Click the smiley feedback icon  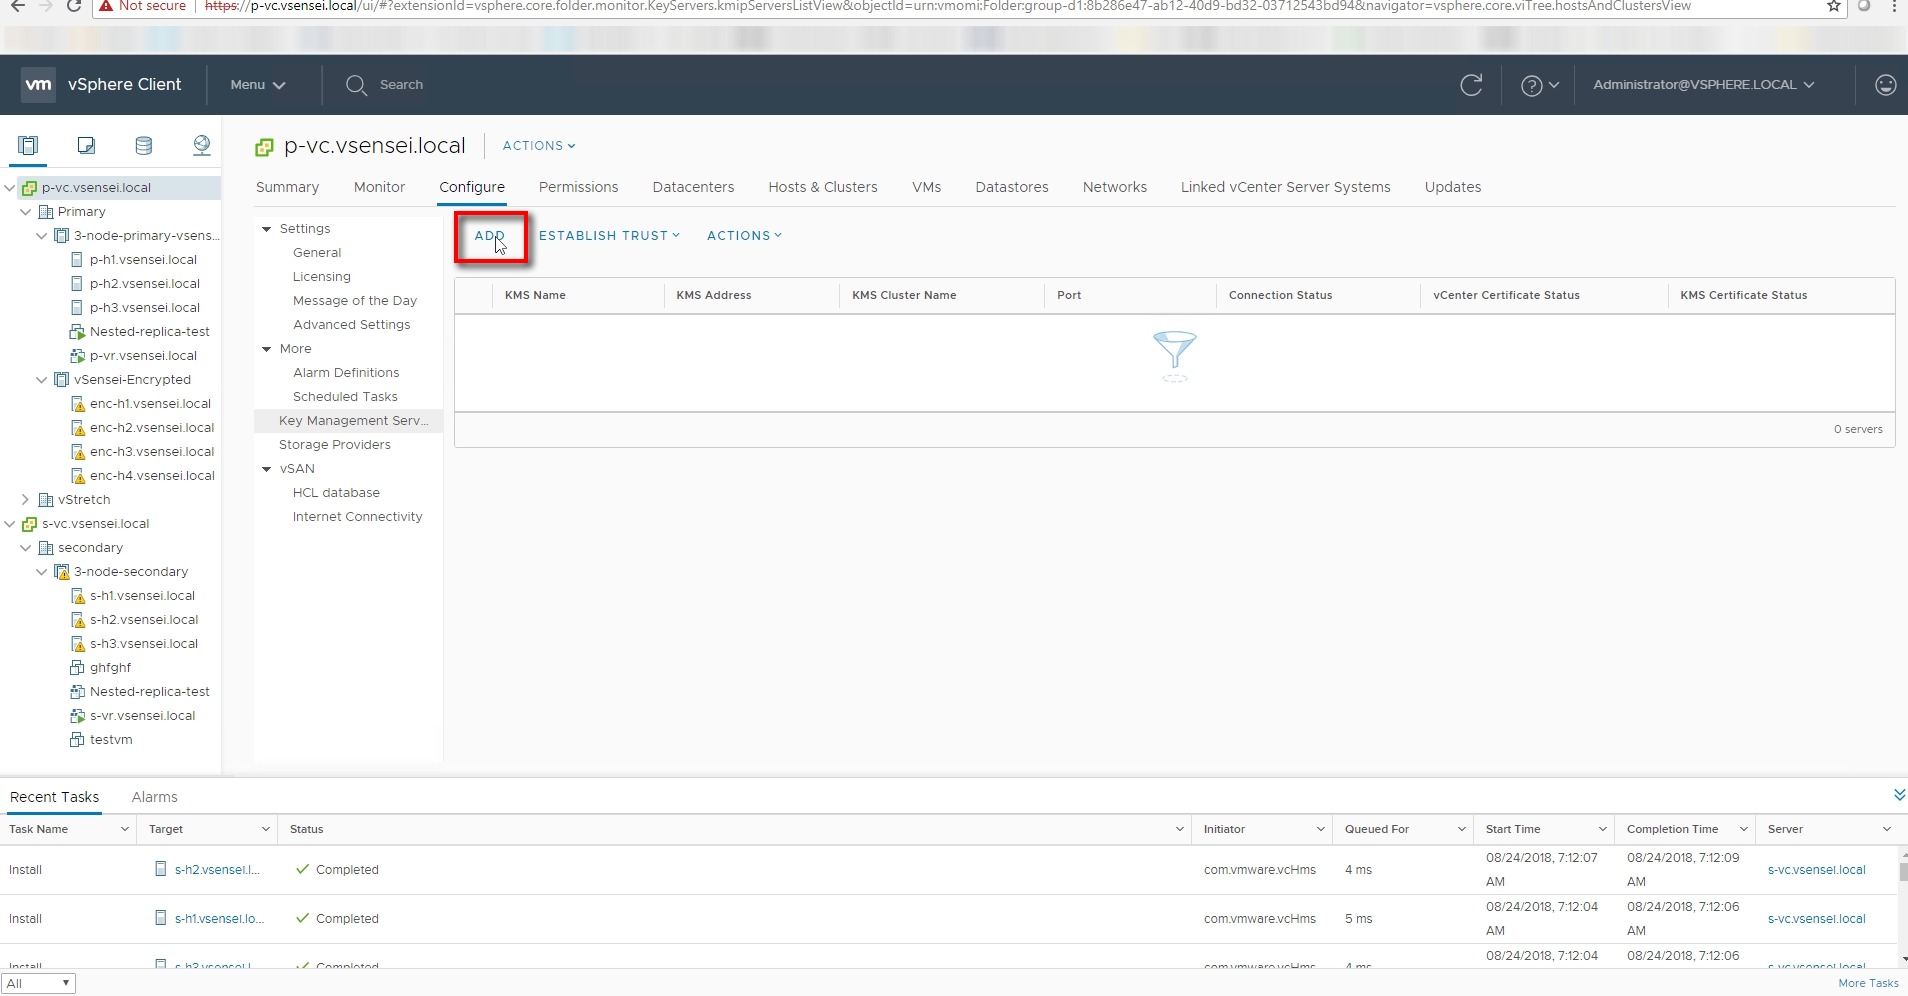coord(1885,85)
